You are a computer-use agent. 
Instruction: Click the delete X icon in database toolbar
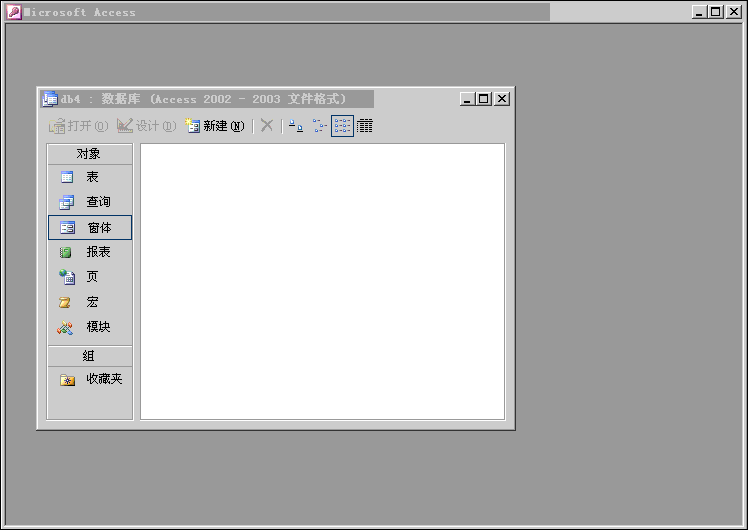point(267,126)
